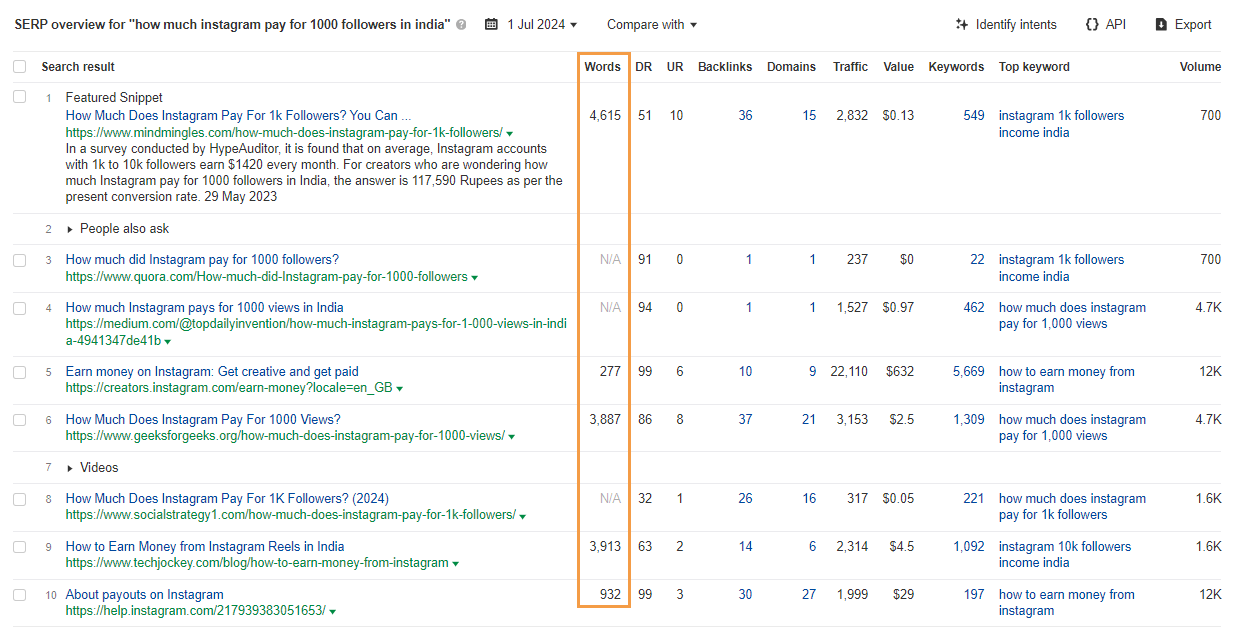This screenshot has width=1234, height=628.
Task: Click the API braces icon
Action: coord(1093,24)
